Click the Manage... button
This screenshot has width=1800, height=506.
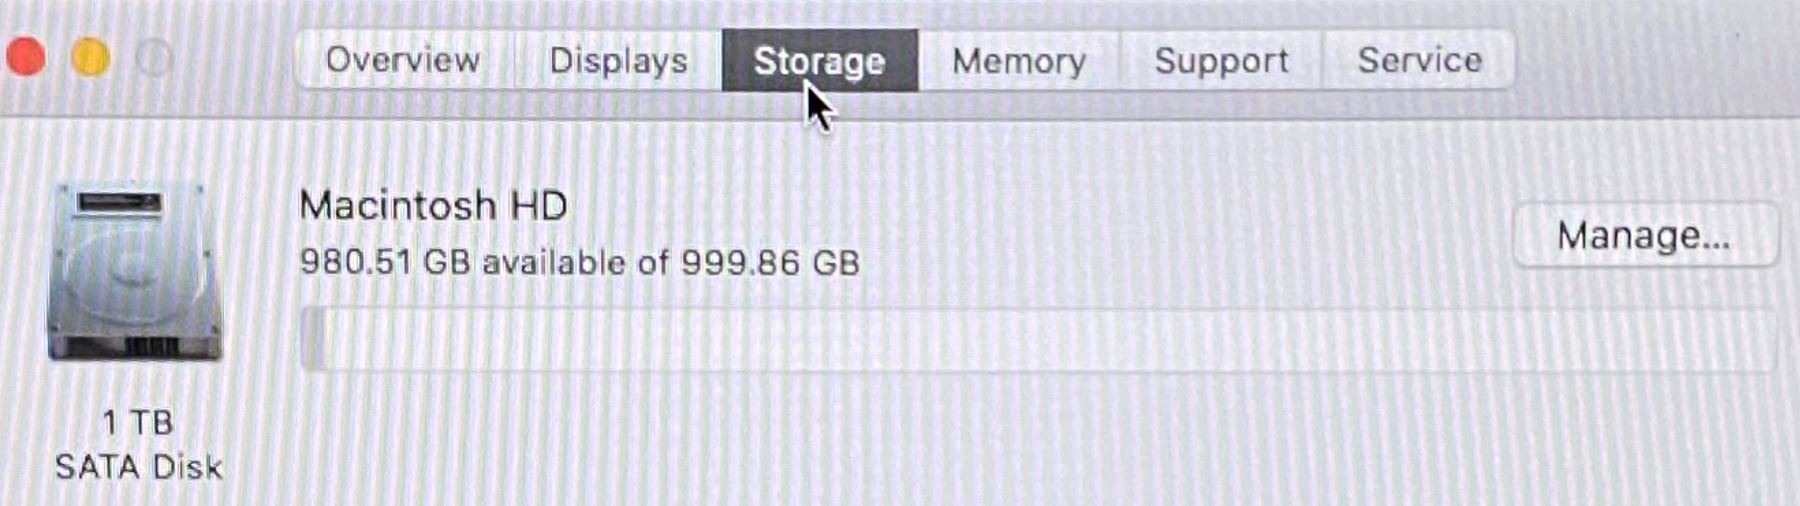(x=1644, y=235)
